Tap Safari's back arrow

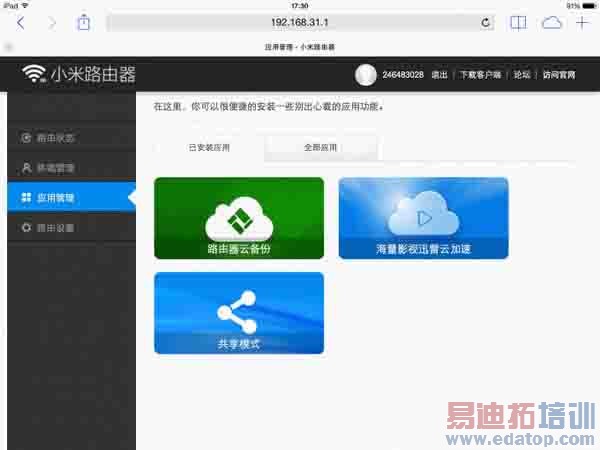click(21, 23)
